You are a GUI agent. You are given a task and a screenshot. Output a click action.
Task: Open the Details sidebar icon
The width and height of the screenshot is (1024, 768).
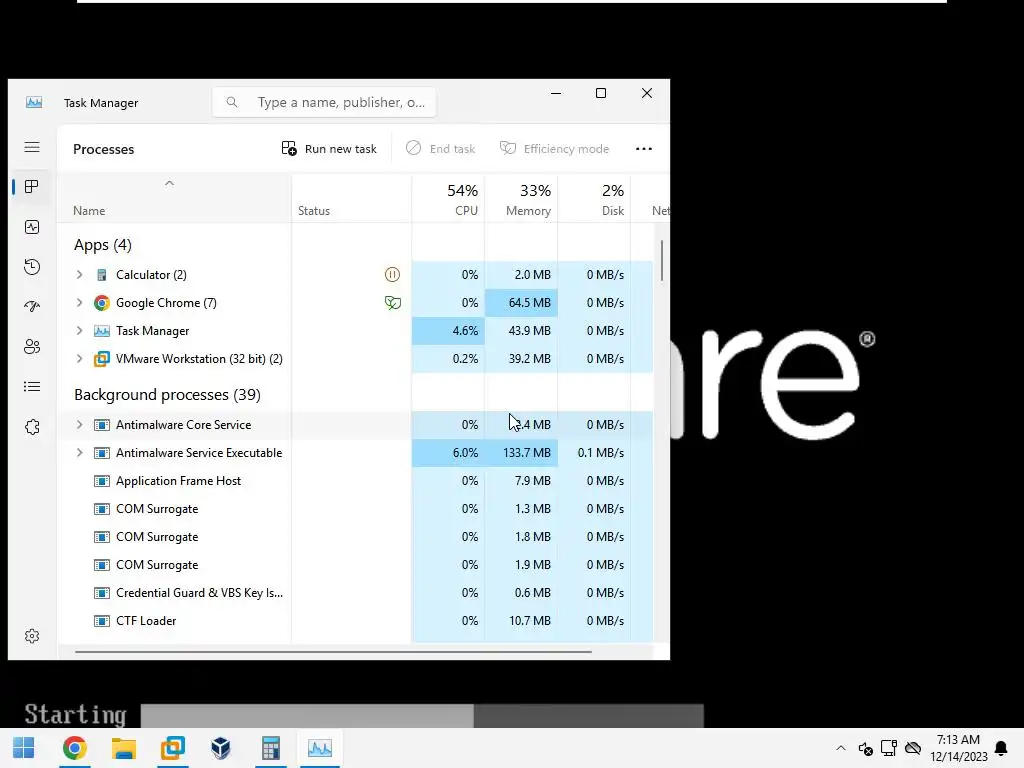pyautogui.click(x=32, y=387)
